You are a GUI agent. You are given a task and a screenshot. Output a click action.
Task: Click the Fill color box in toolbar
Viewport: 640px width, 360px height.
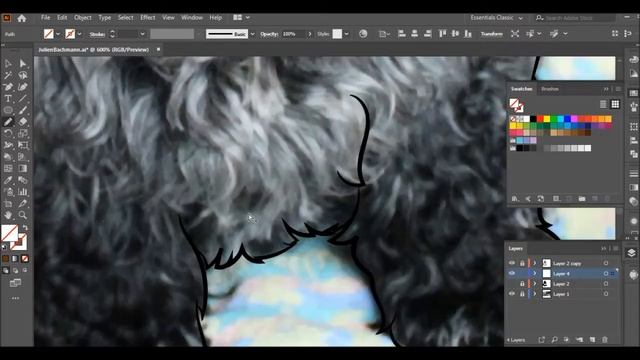pyautogui.click(x=9, y=233)
